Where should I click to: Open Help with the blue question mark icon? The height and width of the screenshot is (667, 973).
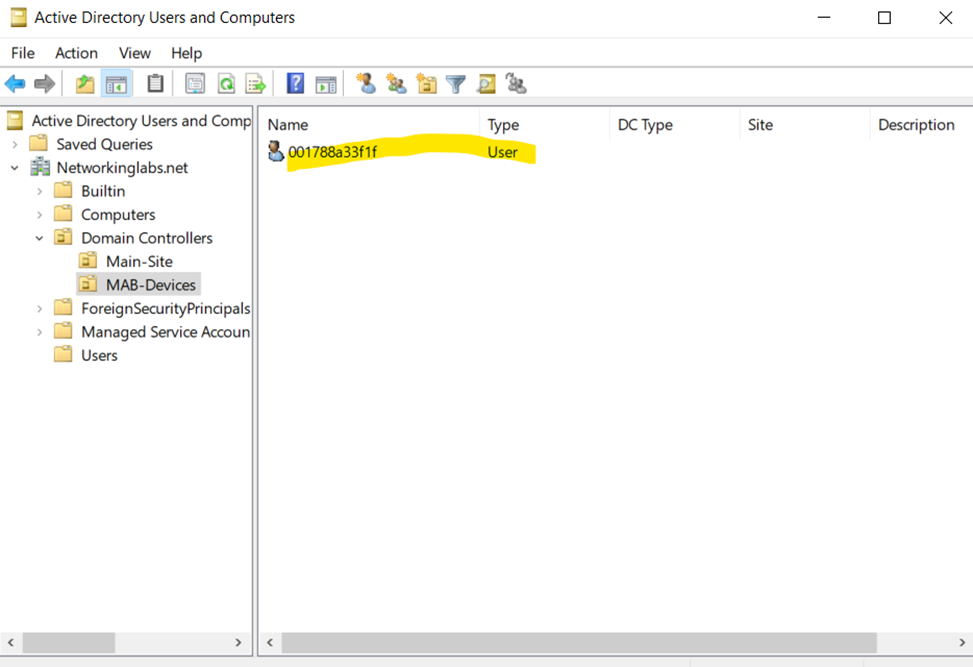[295, 83]
